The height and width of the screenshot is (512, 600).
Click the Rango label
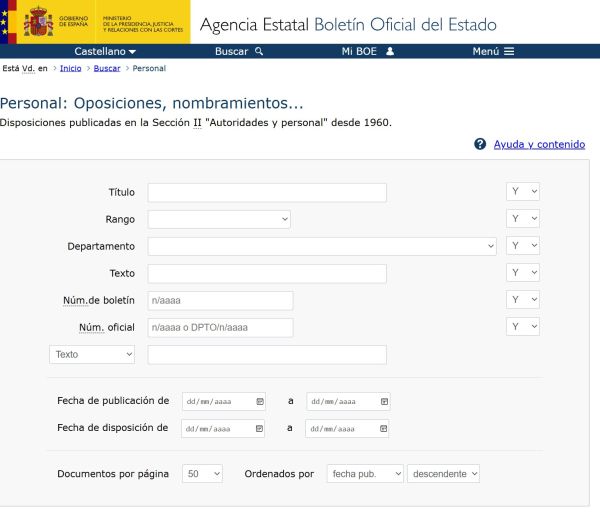[120, 219]
